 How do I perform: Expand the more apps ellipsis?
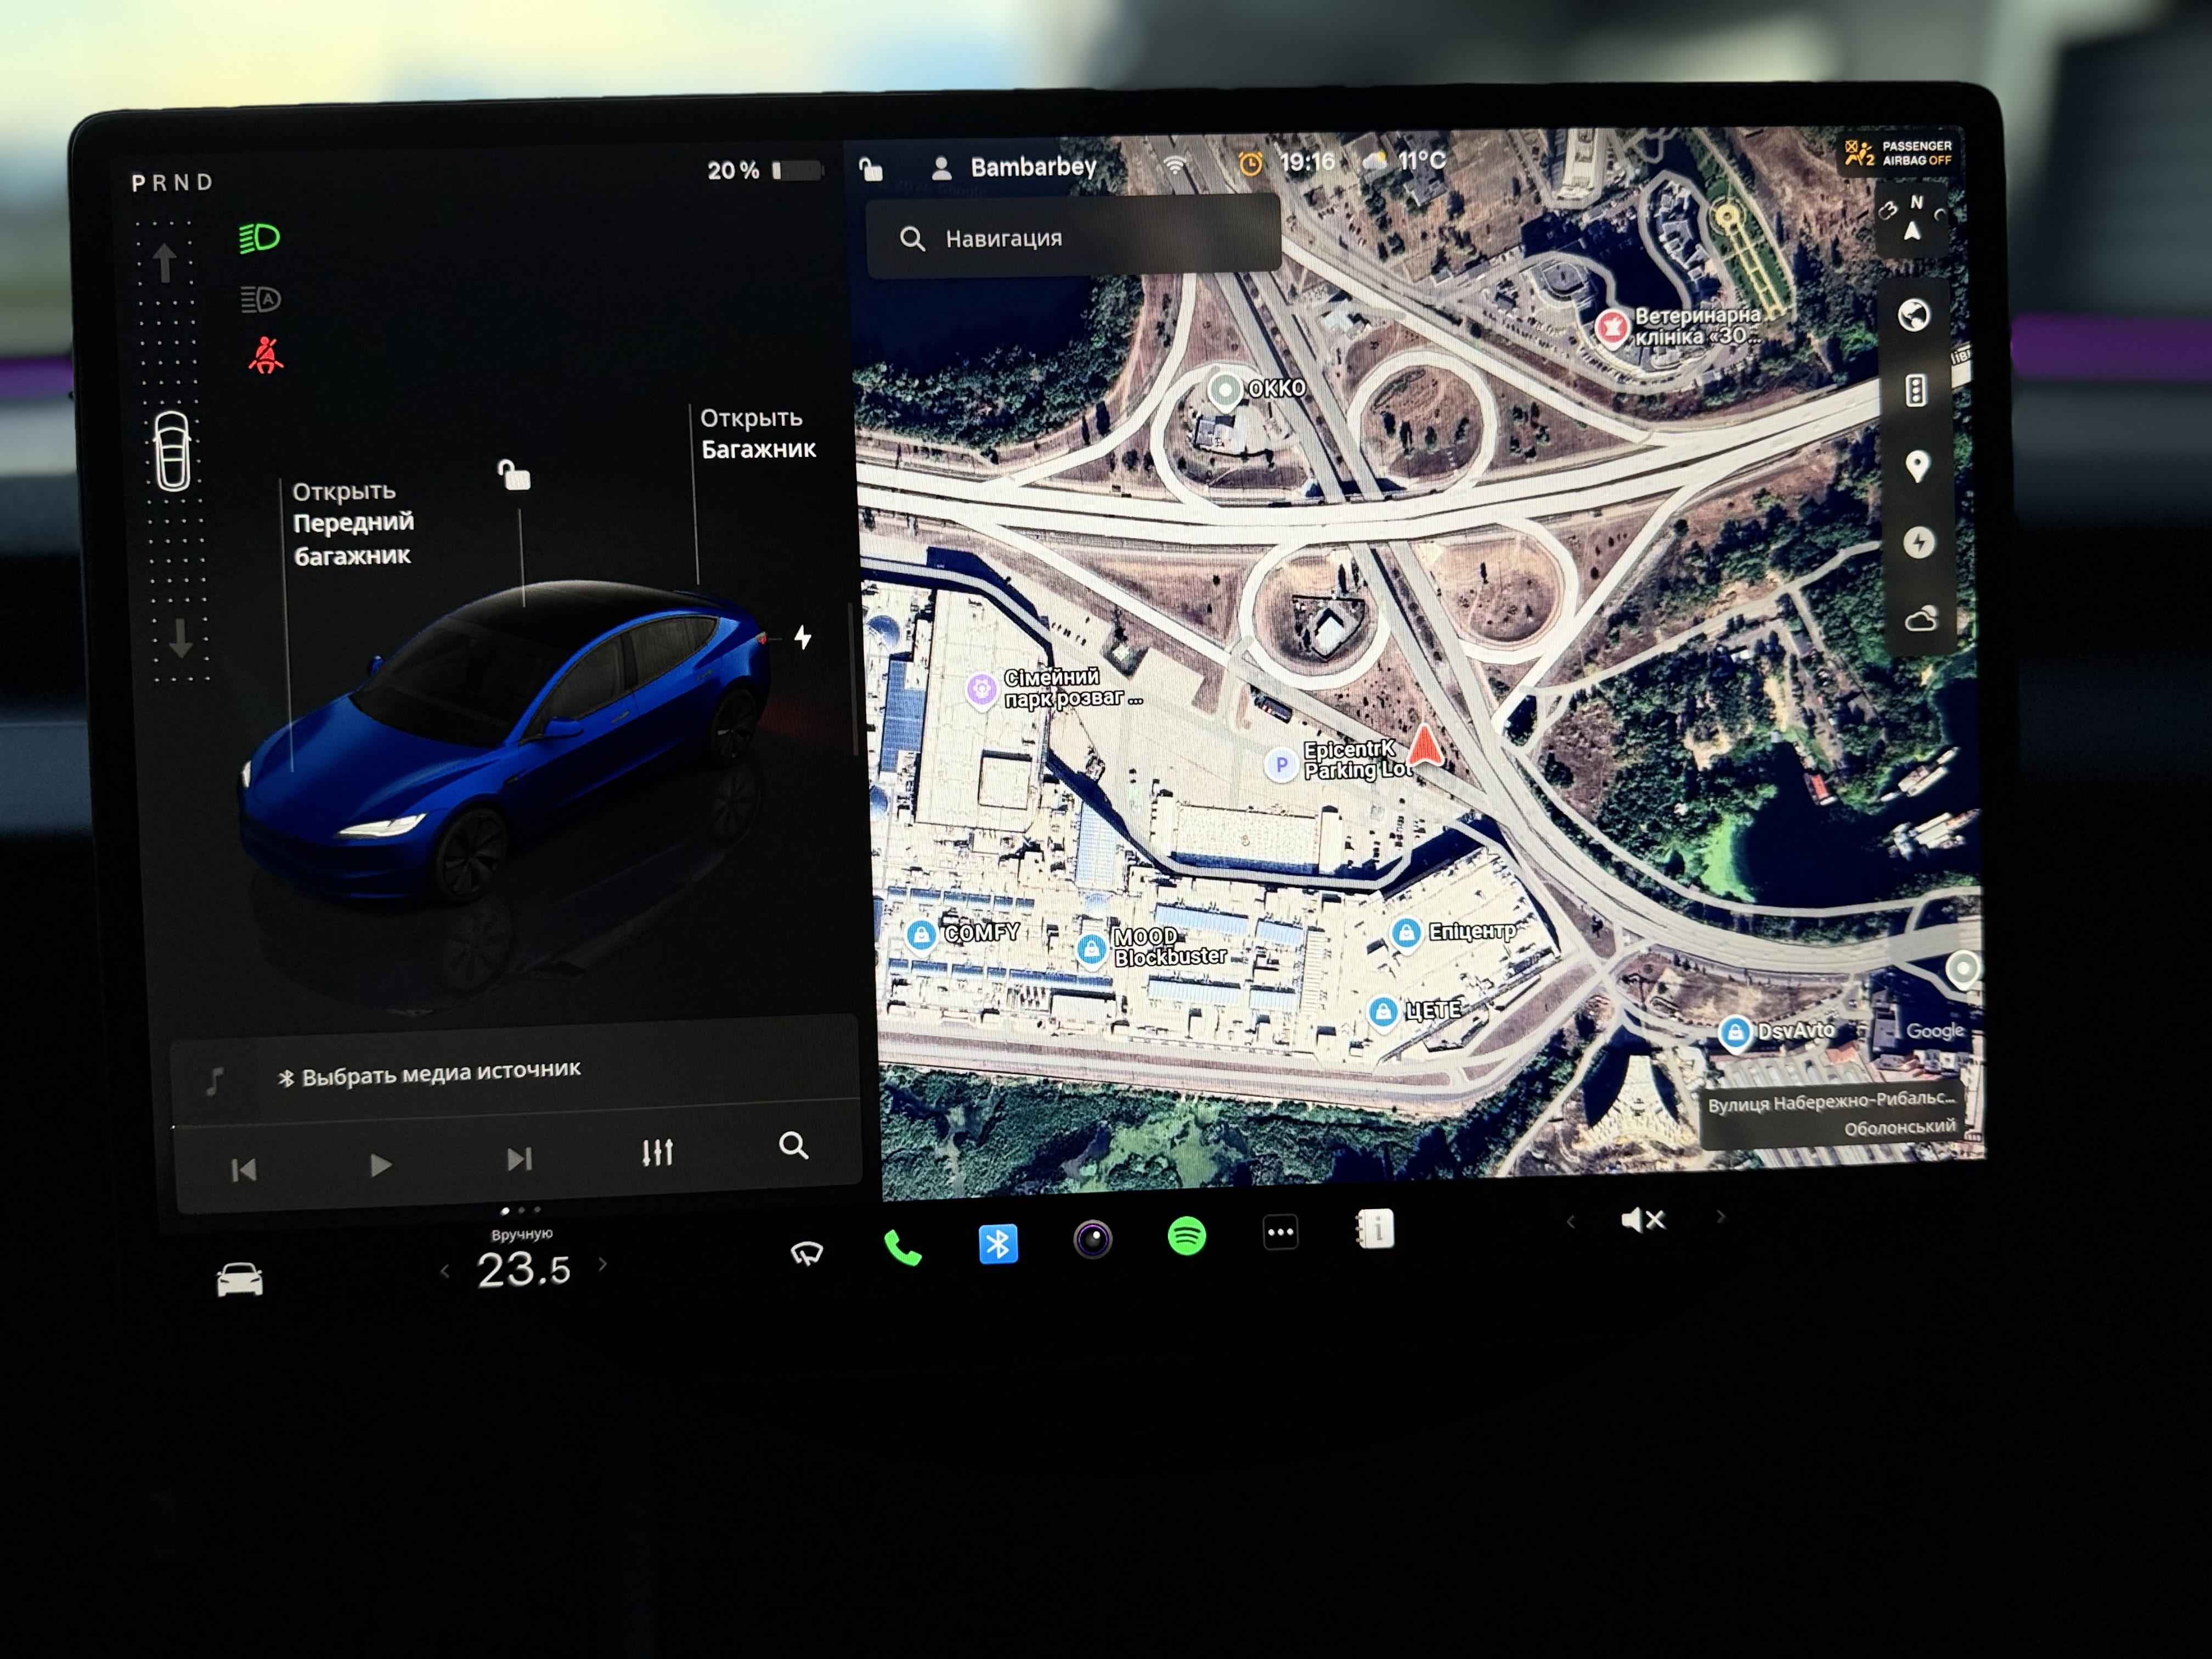1280,1232
